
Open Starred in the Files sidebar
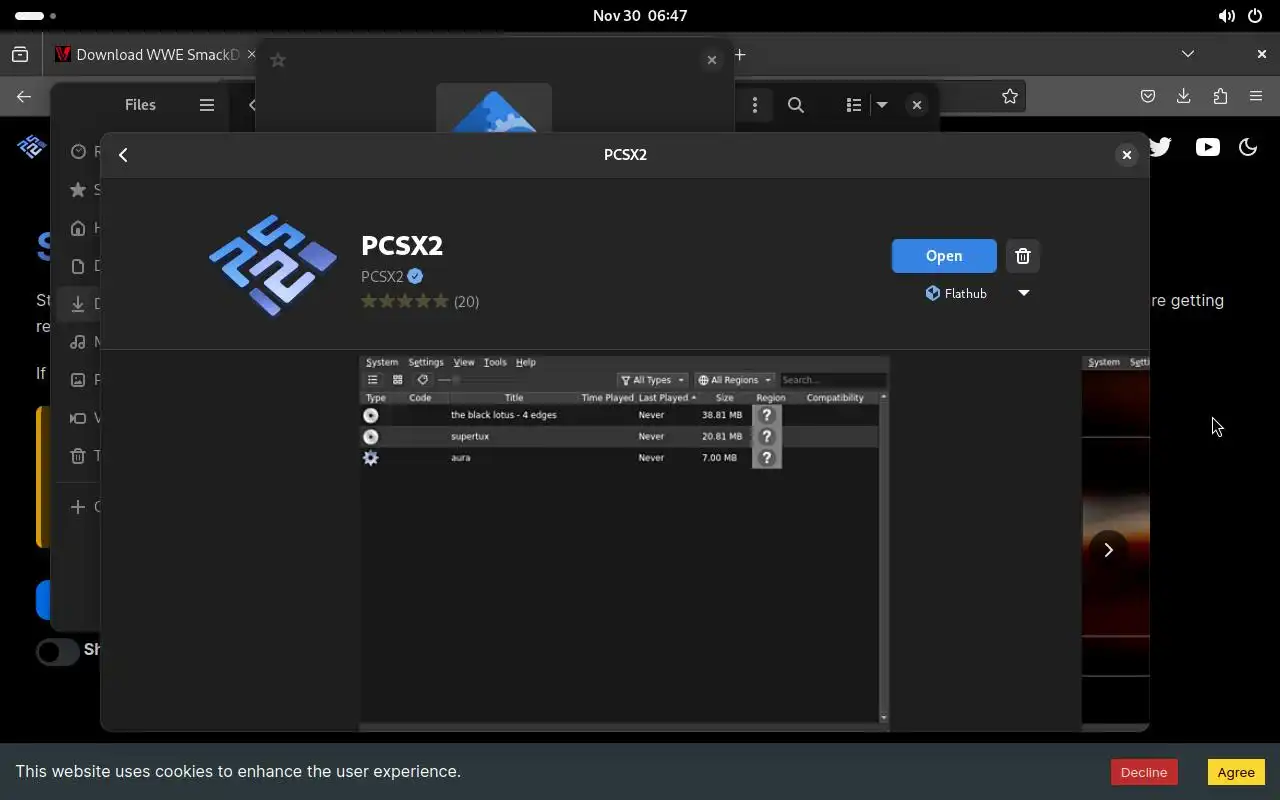[x=78, y=190]
